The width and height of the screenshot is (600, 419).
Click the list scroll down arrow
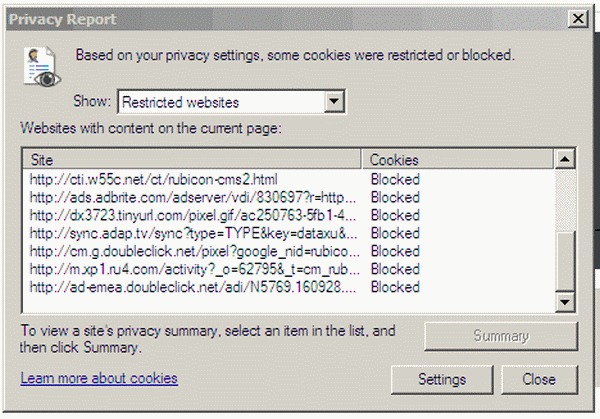pos(565,302)
